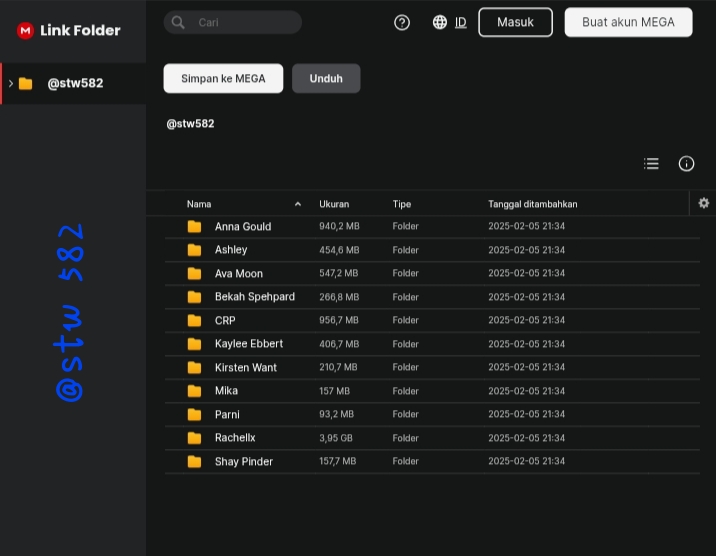
Task: Click Folder type in CRP row
Action: pyautogui.click(x=405, y=320)
